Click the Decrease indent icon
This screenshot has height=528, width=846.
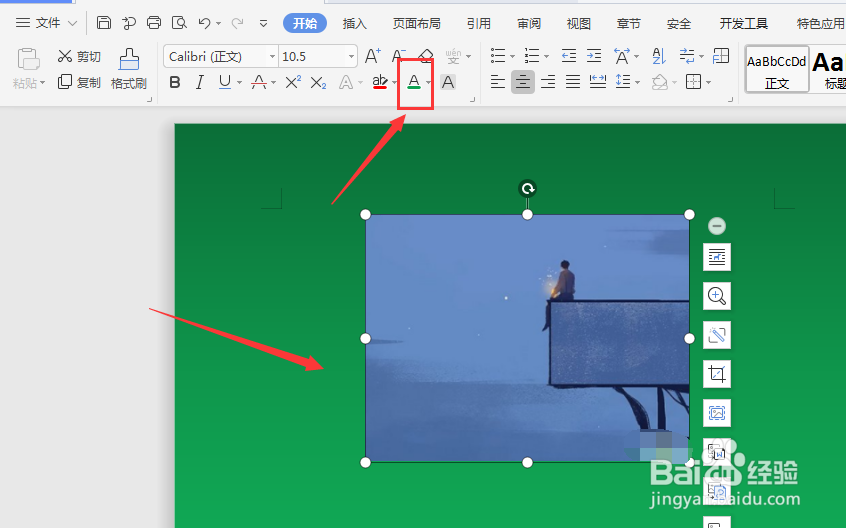[569, 56]
